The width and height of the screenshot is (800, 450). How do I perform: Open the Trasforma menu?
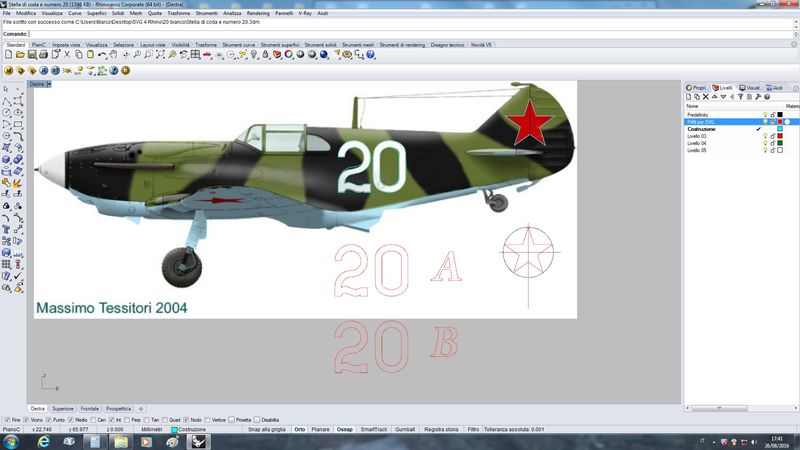pyautogui.click(x=179, y=13)
